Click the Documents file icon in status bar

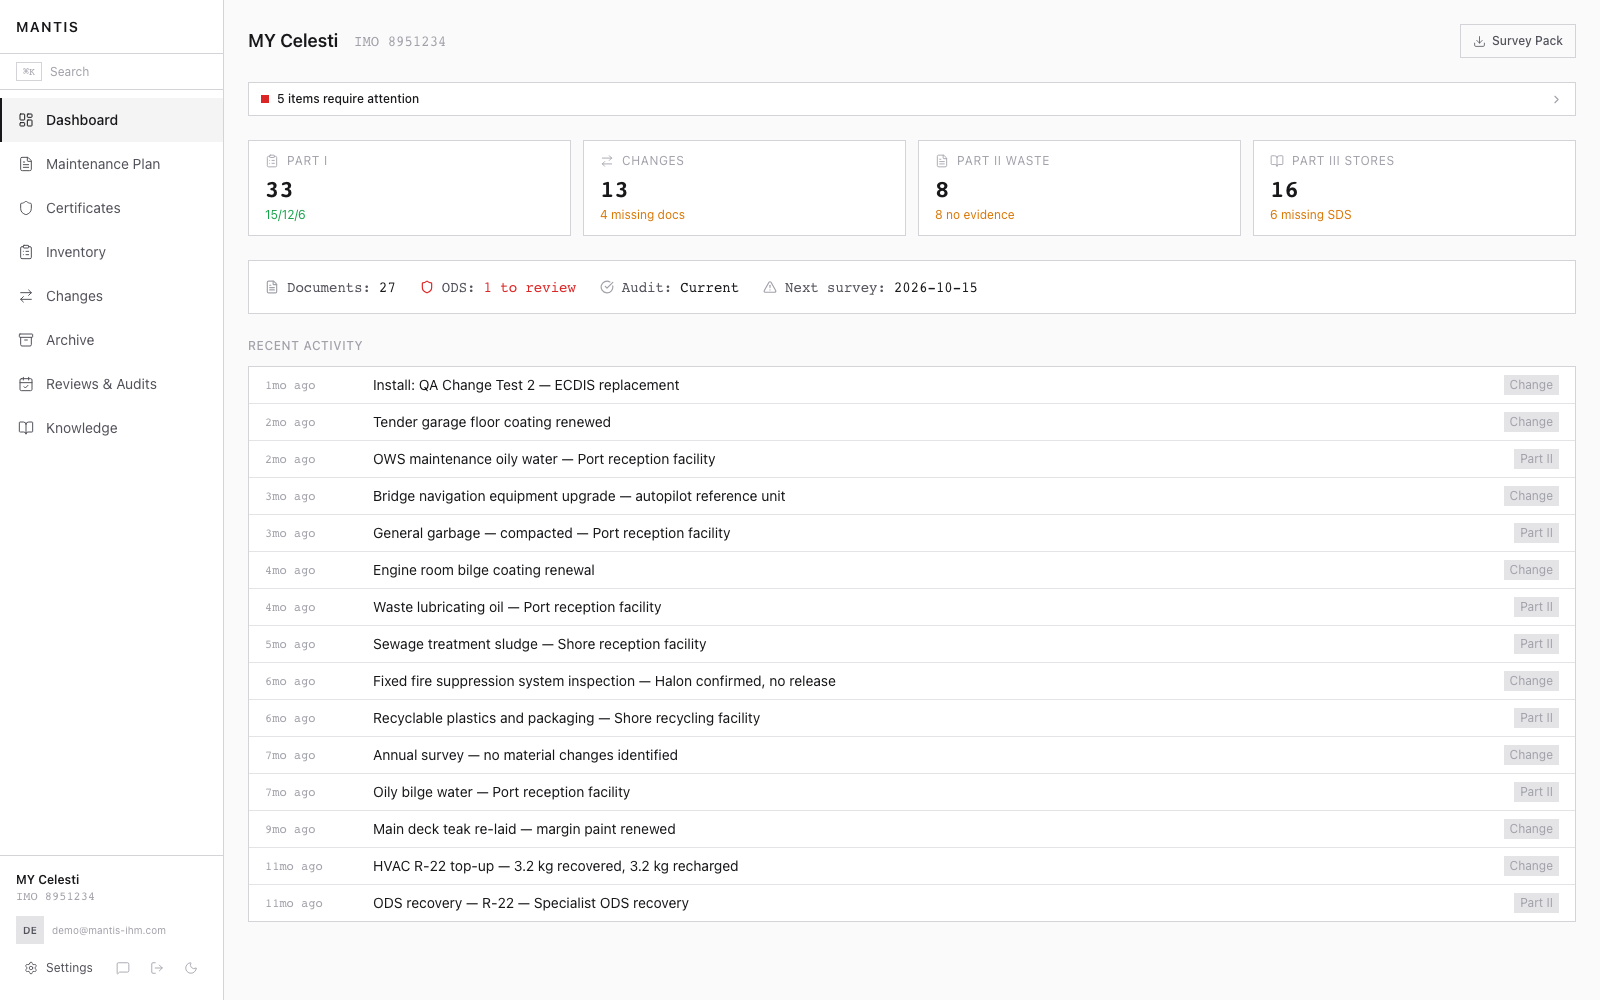(x=272, y=287)
